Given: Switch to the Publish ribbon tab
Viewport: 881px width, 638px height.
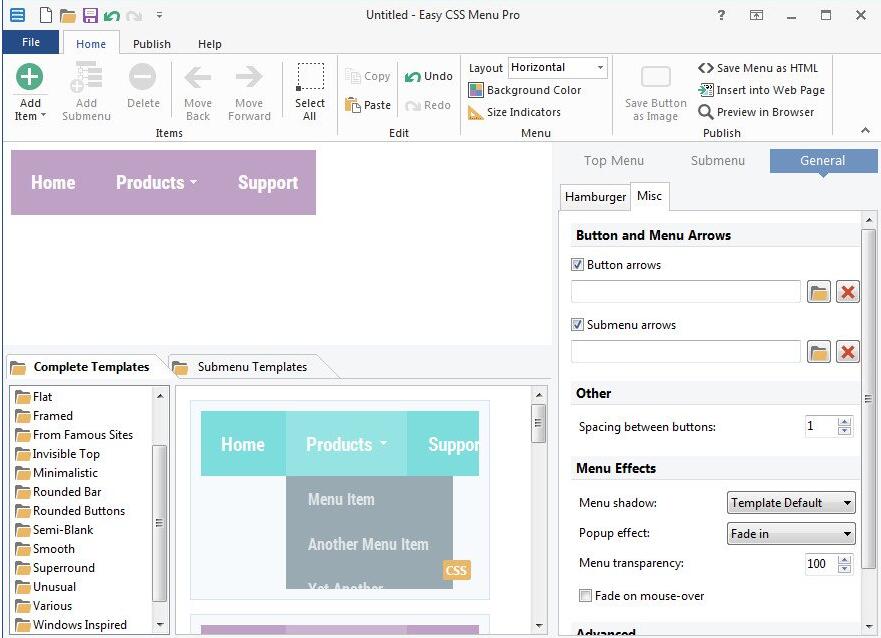Looking at the screenshot, I should [152, 44].
